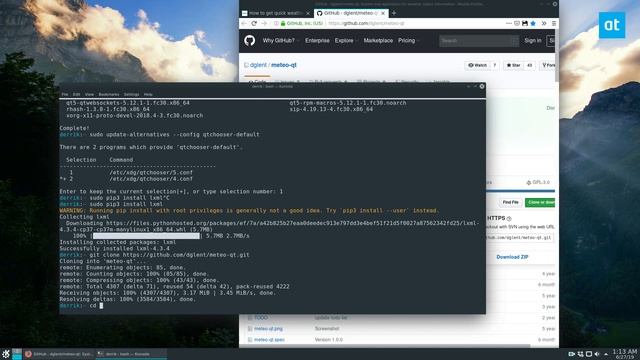The image size is (640, 360).
Task: Open meteo-qt.png file in repository
Action: (268, 329)
